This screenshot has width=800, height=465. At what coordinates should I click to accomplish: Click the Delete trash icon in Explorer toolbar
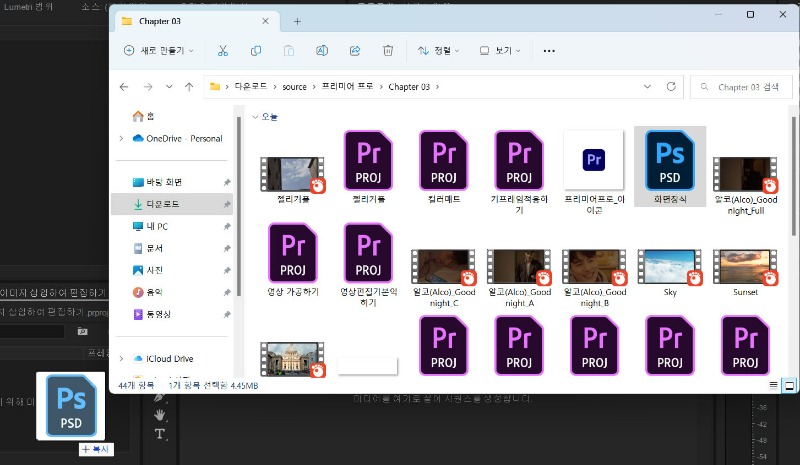point(388,51)
